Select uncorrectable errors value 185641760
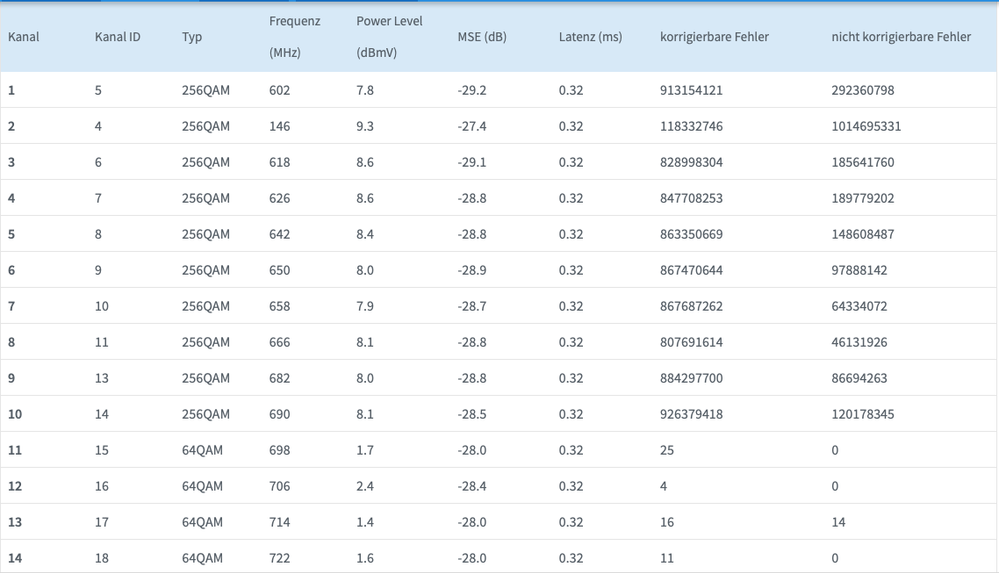 click(863, 163)
